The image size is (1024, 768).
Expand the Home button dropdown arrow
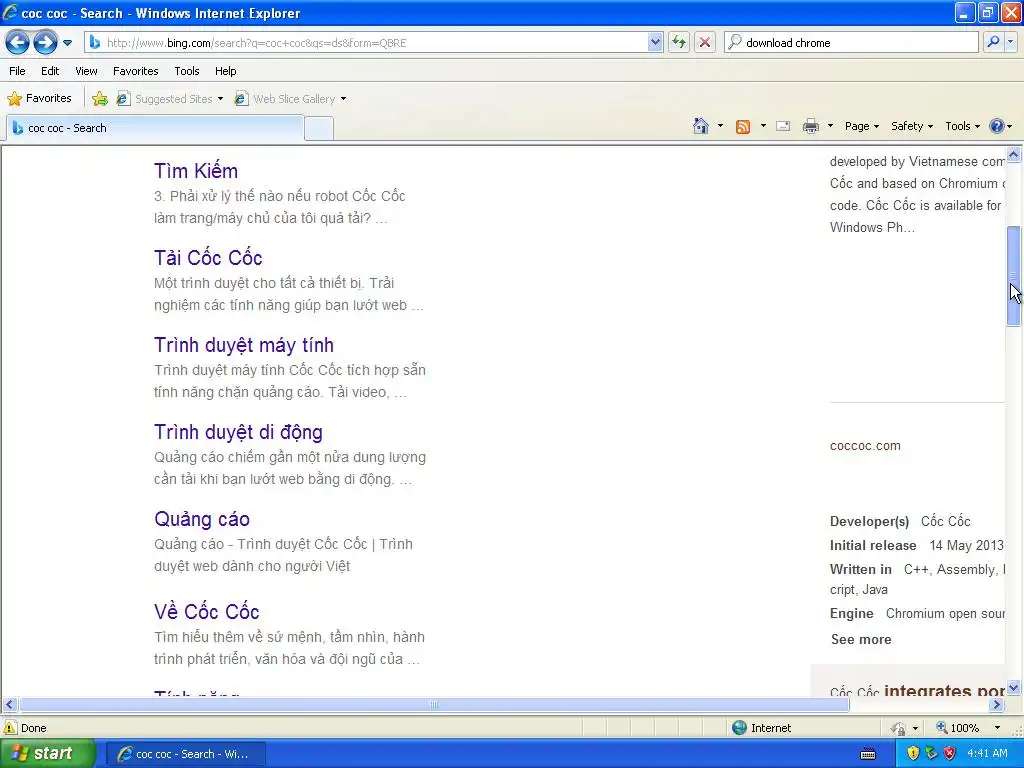point(720,126)
